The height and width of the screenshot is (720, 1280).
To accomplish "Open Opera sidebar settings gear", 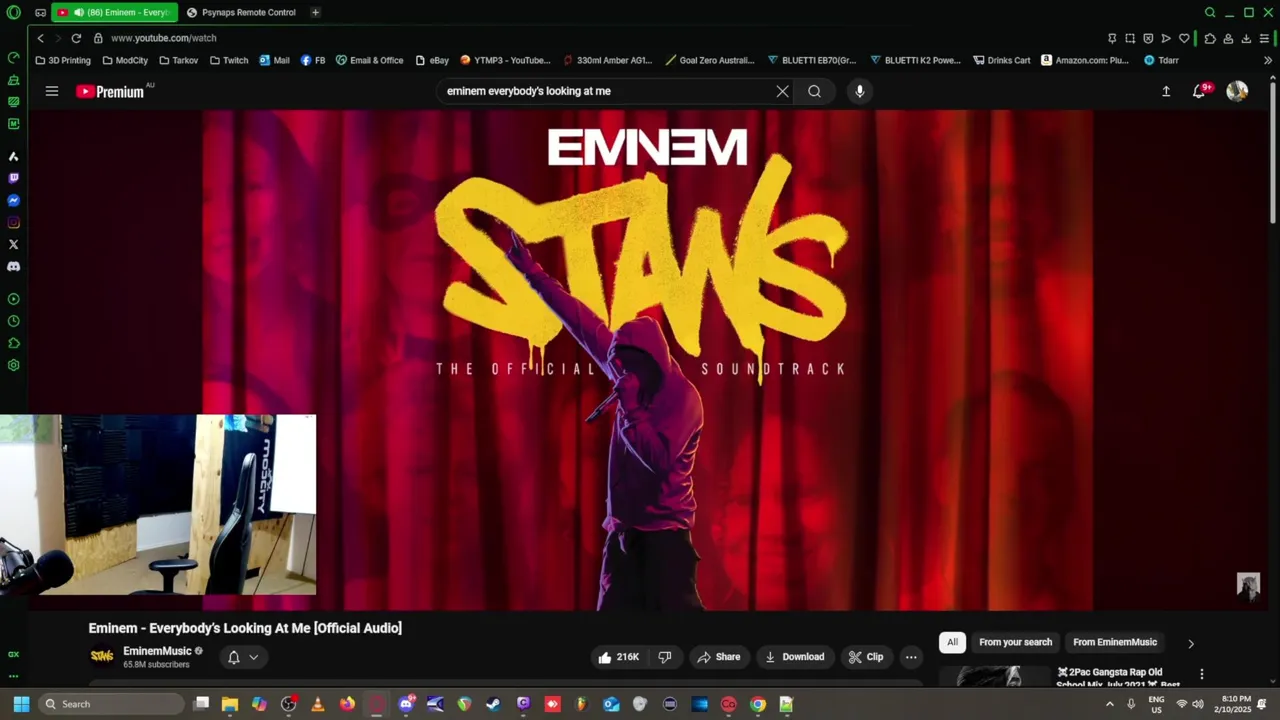I will (x=13, y=365).
